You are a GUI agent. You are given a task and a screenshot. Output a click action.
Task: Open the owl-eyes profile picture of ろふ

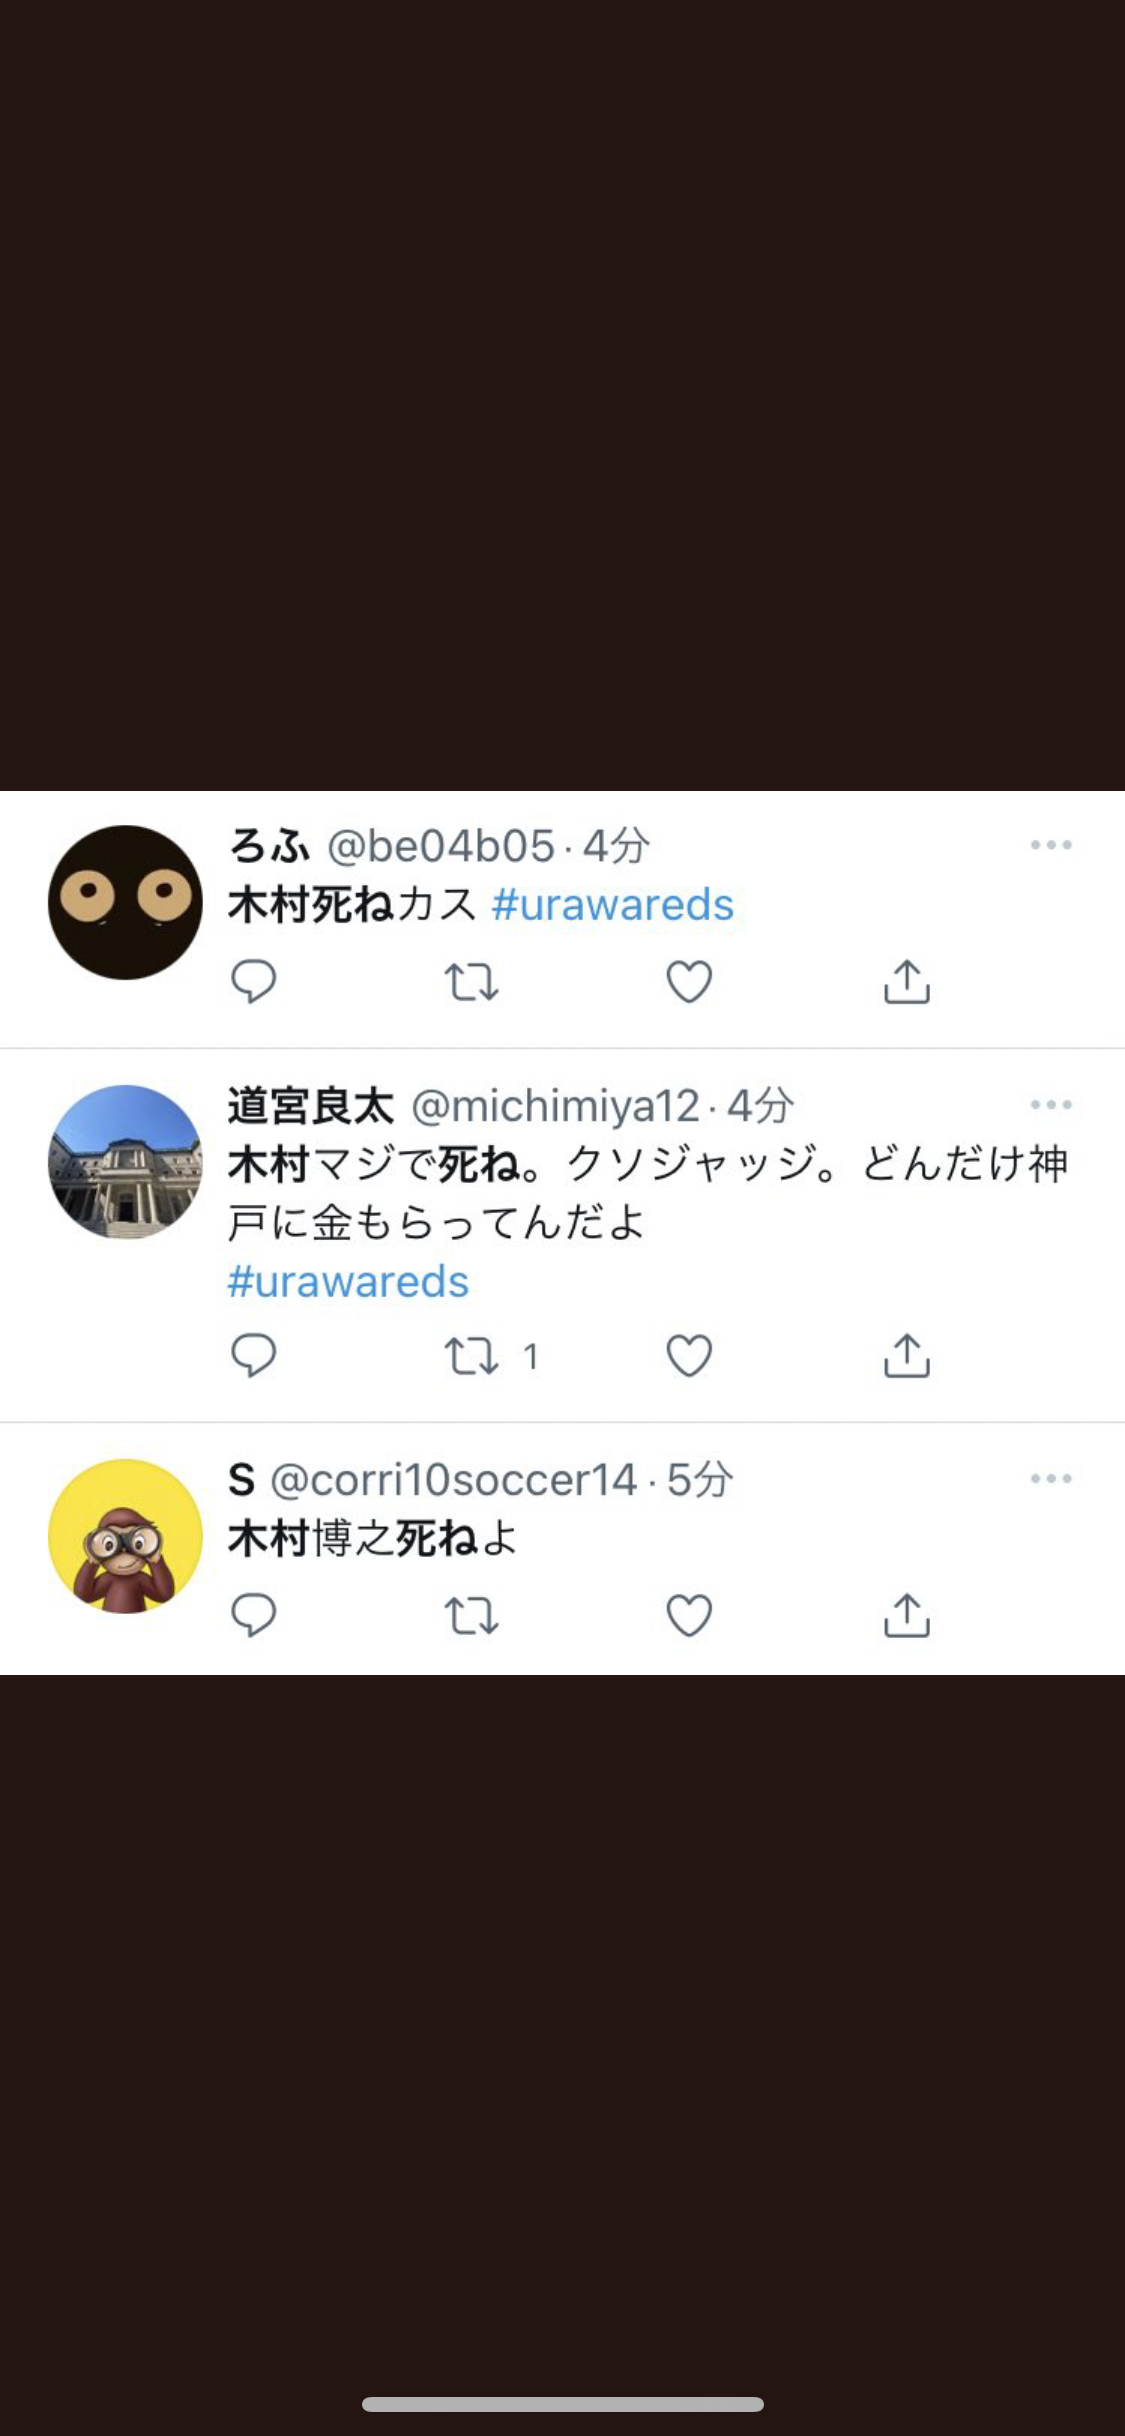point(125,902)
